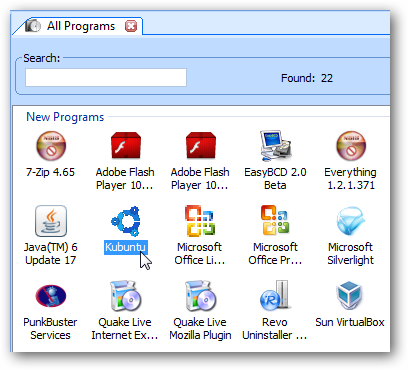Click the Java(TM) 6 Update 17 label
408x370 pixels.
click(x=51, y=254)
